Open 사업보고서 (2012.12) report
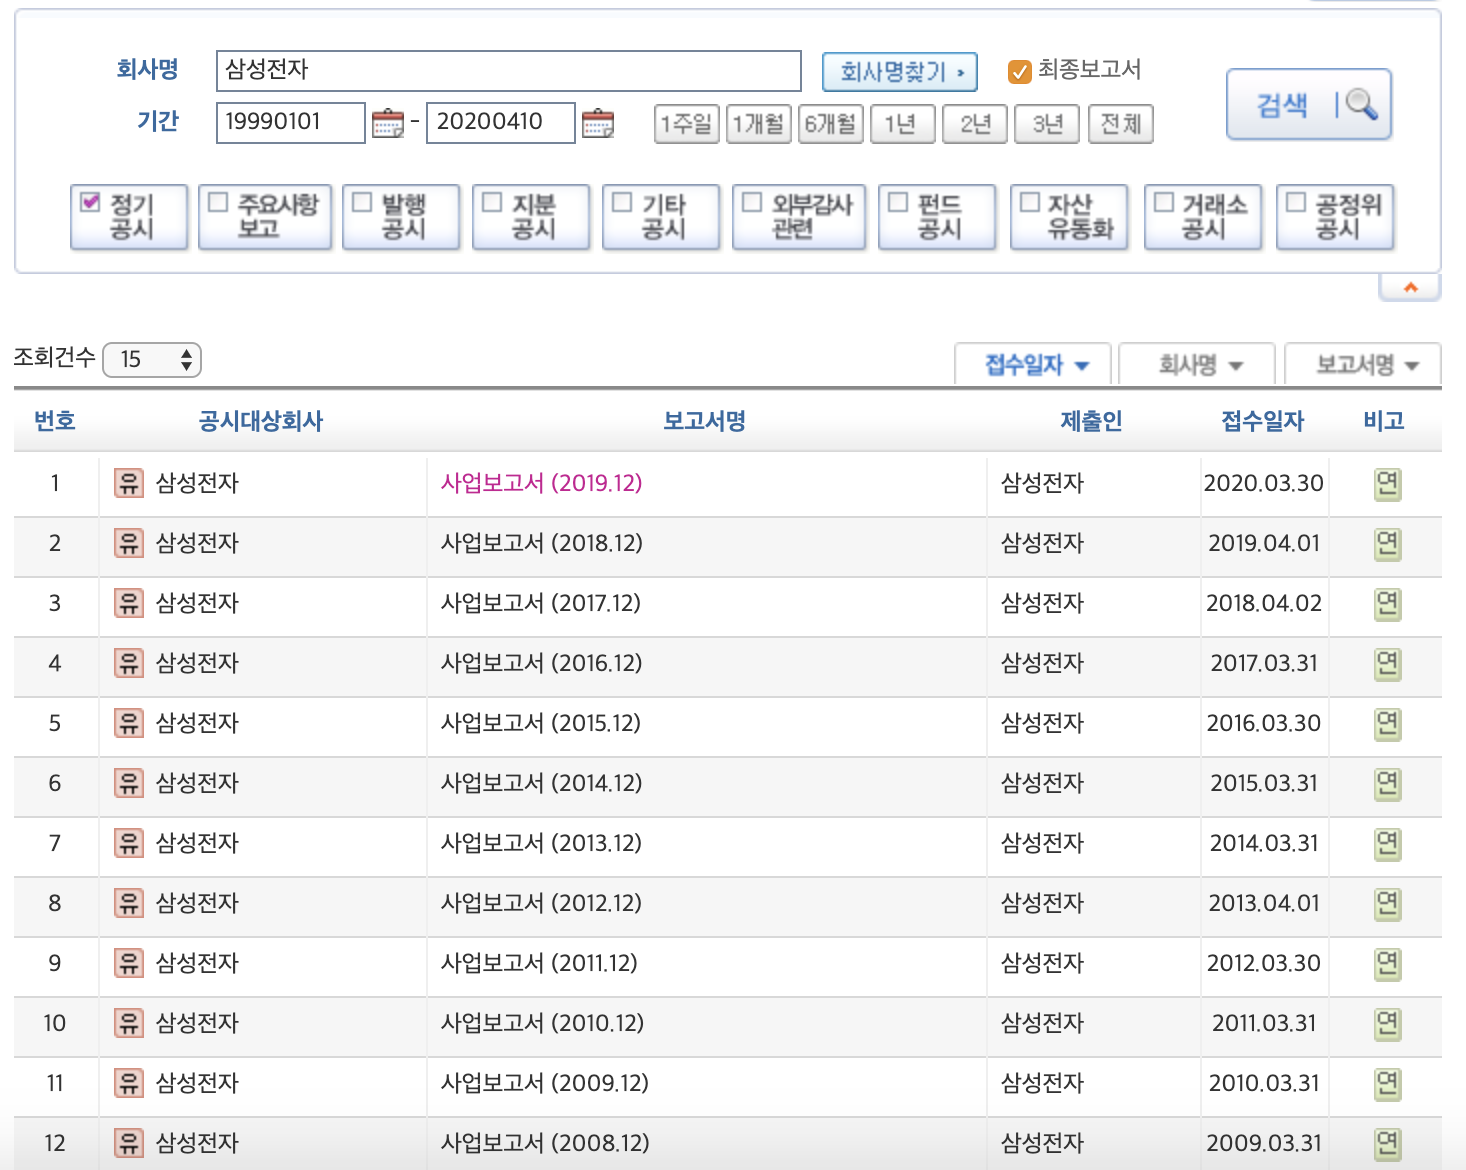The height and width of the screenshot is (1170, 1466). click(542, 903)
